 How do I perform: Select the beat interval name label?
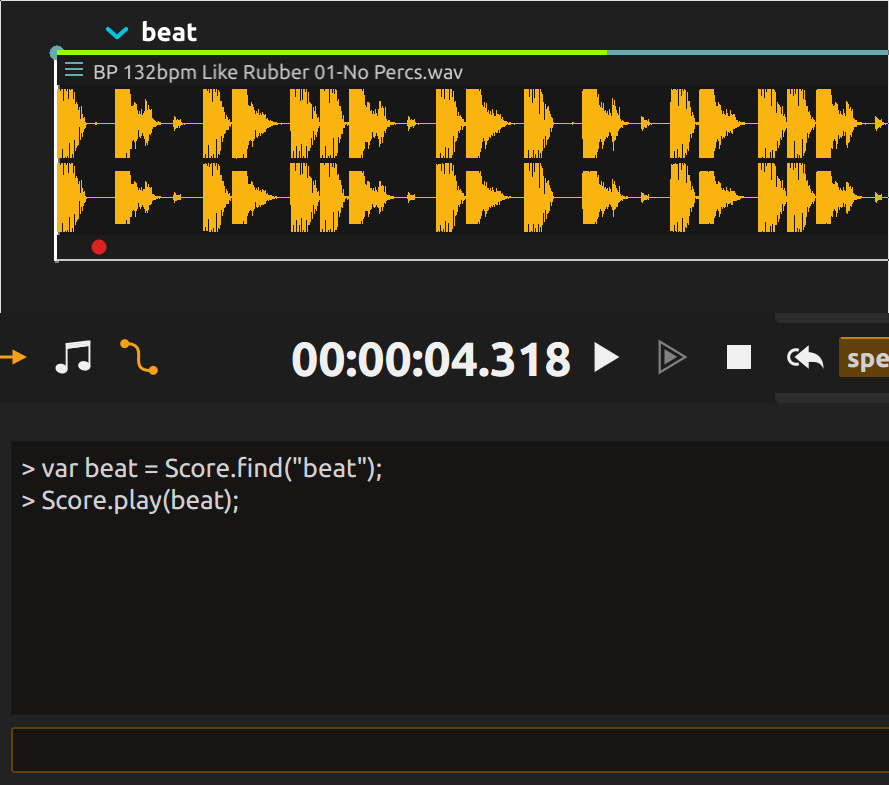pos(169,32)
